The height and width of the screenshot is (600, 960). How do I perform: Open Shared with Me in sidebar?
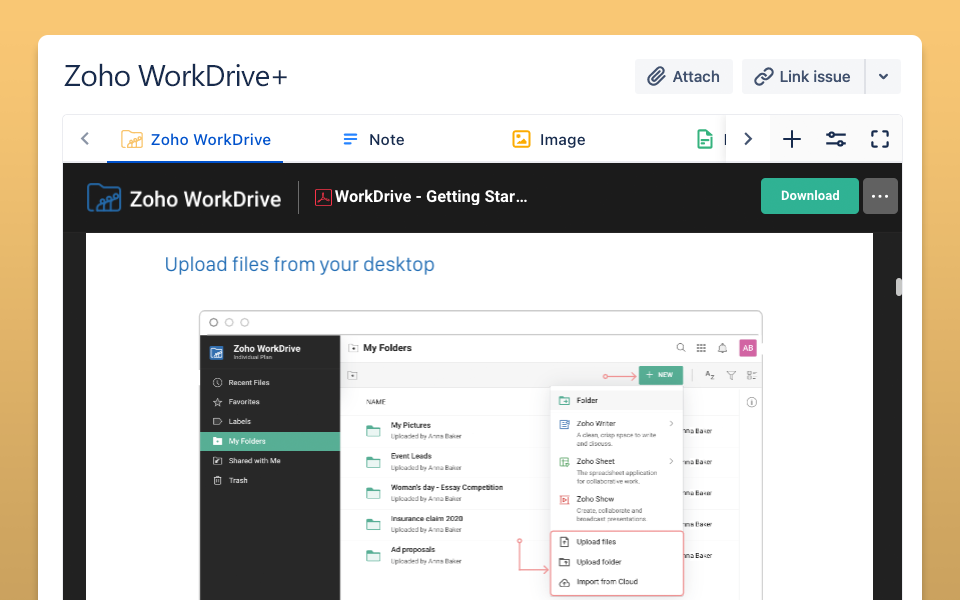[x=253, y=461]
